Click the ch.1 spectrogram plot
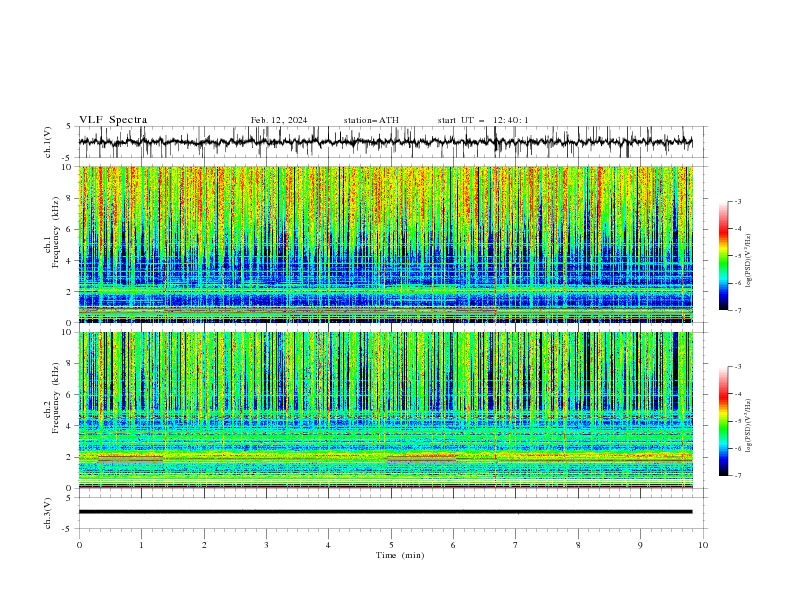This screenshot has width=792, height=612. [x=385, y=244]
